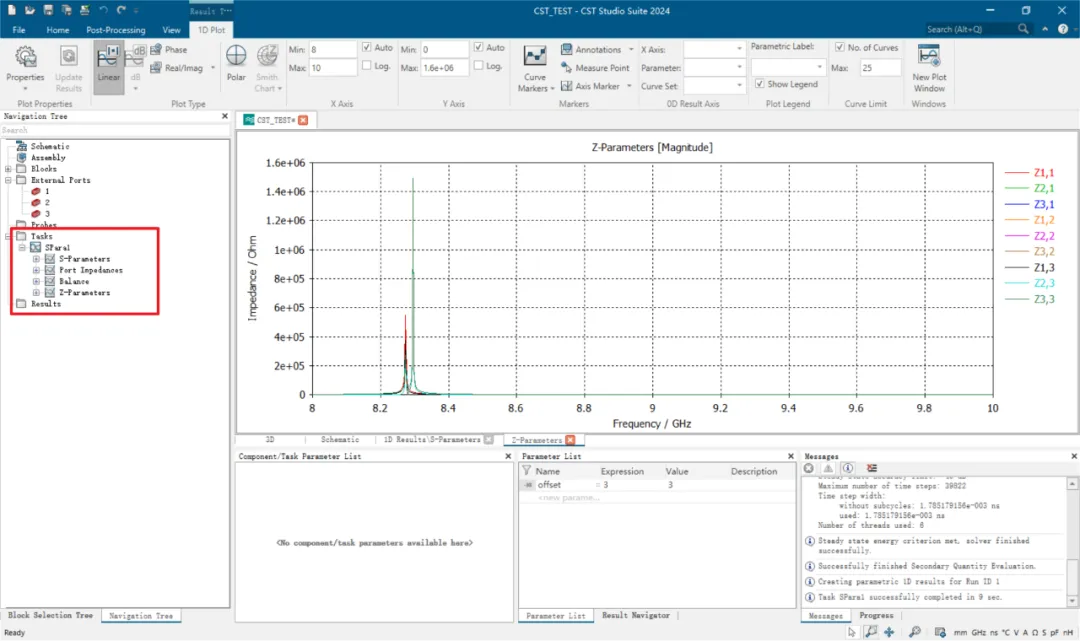
Task: Toggle X Axis Auto checkbox
Action: pyautogui.click(x=366, y=48)
